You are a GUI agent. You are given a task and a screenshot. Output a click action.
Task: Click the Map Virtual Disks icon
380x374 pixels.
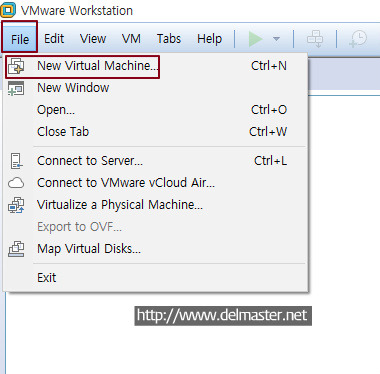tap(16, 249)
